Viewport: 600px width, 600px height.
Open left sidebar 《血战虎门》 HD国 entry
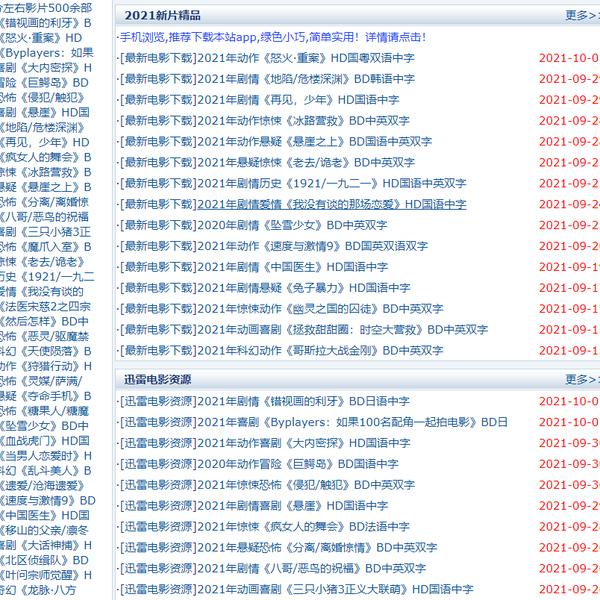pyautogui.click(x=45, y=441)
